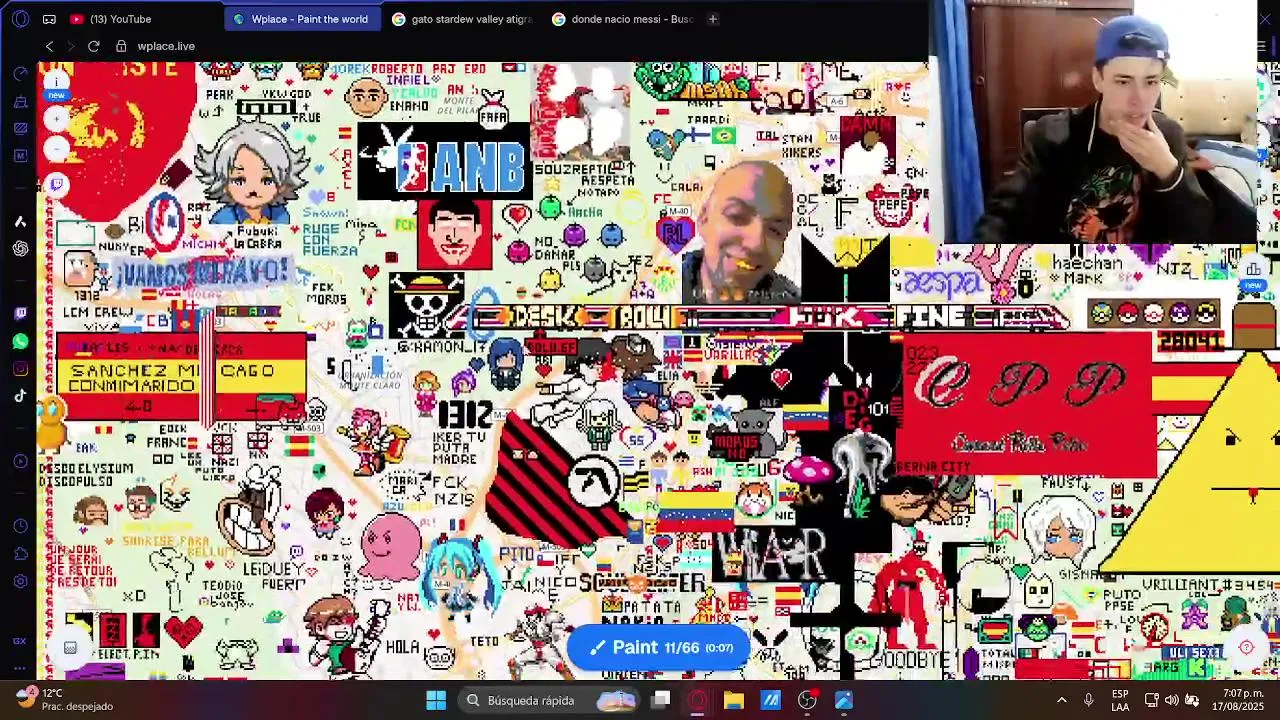
Task: Open Opera GX from the taskbar
Action: click(697, 700)
